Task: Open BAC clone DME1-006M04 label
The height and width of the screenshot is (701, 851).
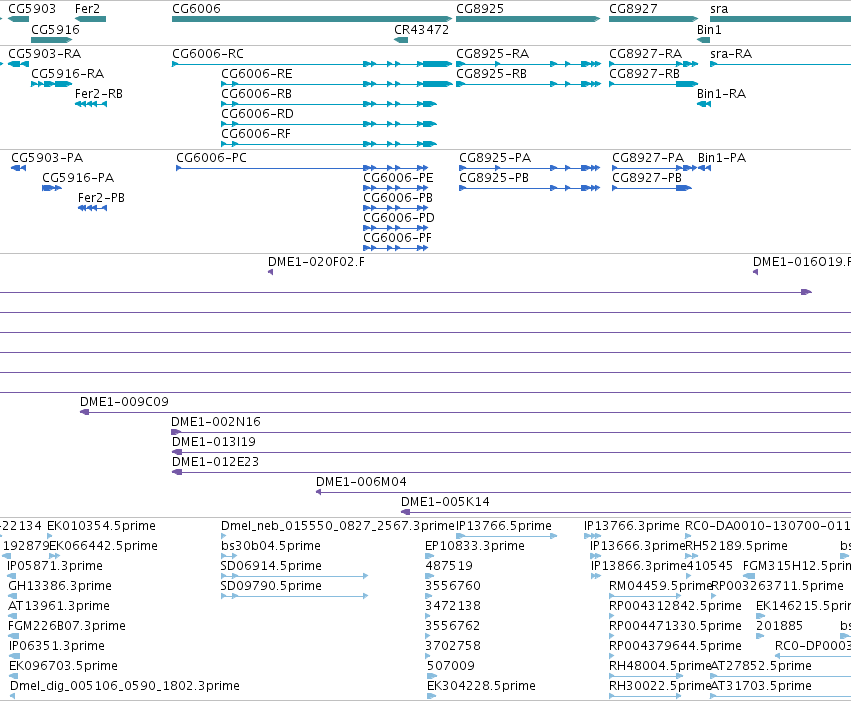Action: click(x=361, y=482)
